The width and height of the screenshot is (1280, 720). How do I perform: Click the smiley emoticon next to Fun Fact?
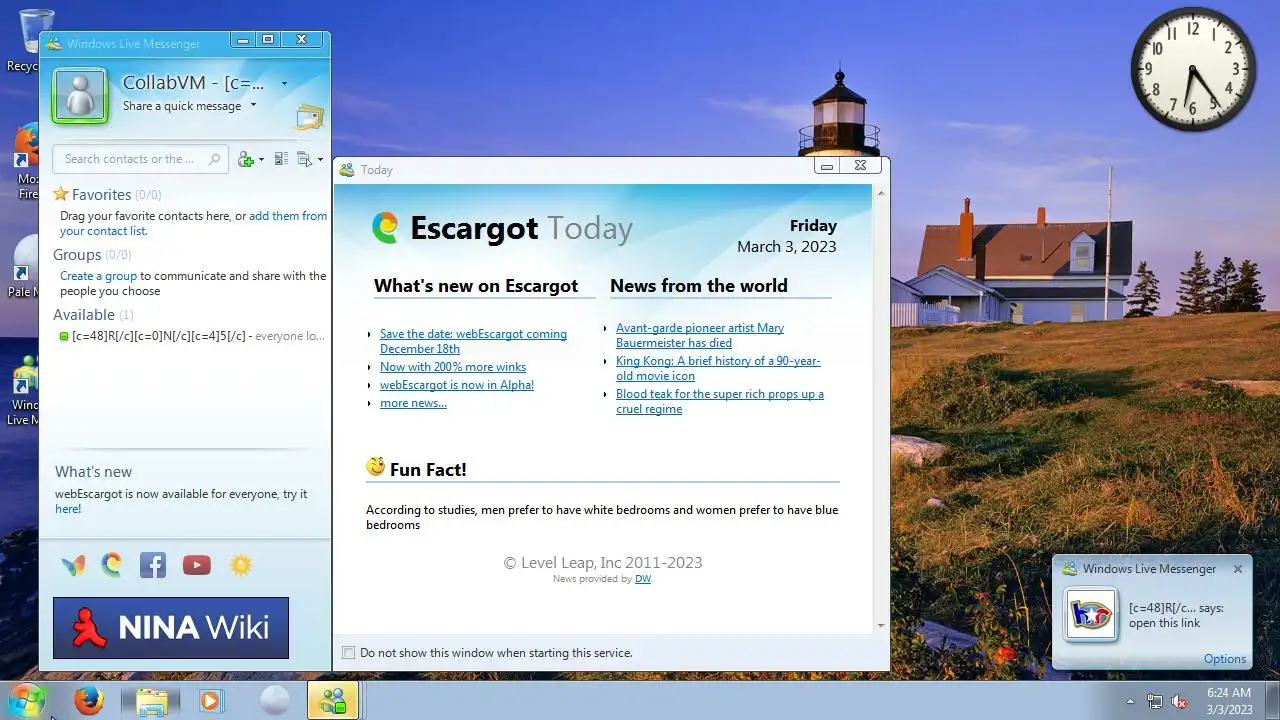(x=376, y=467)
